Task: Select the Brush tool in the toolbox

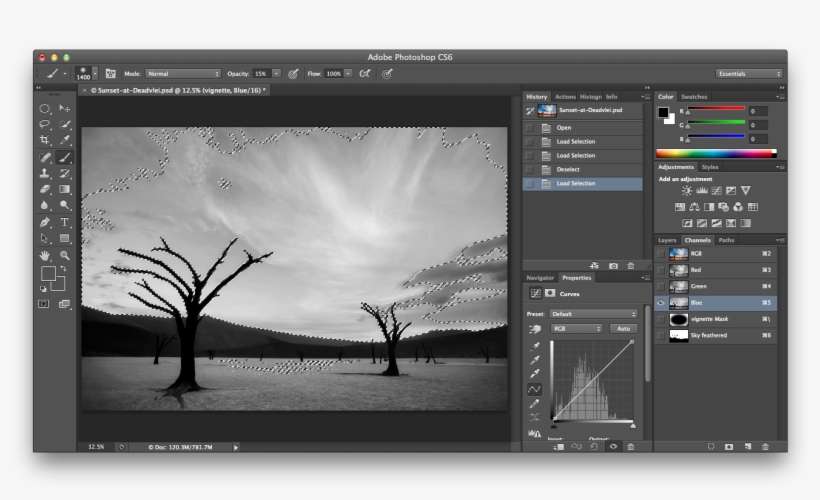Action: click(x=65, y=157)
